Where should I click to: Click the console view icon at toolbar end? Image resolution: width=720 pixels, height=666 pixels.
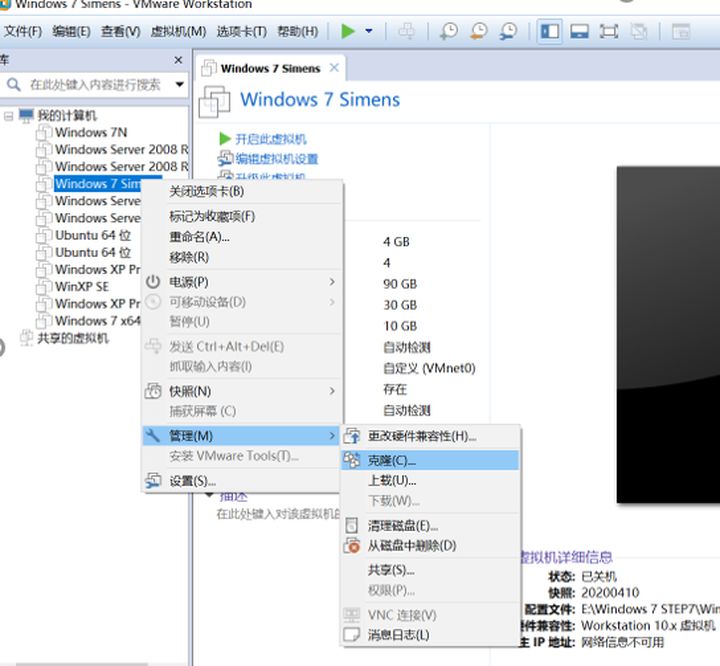(681, 31)
